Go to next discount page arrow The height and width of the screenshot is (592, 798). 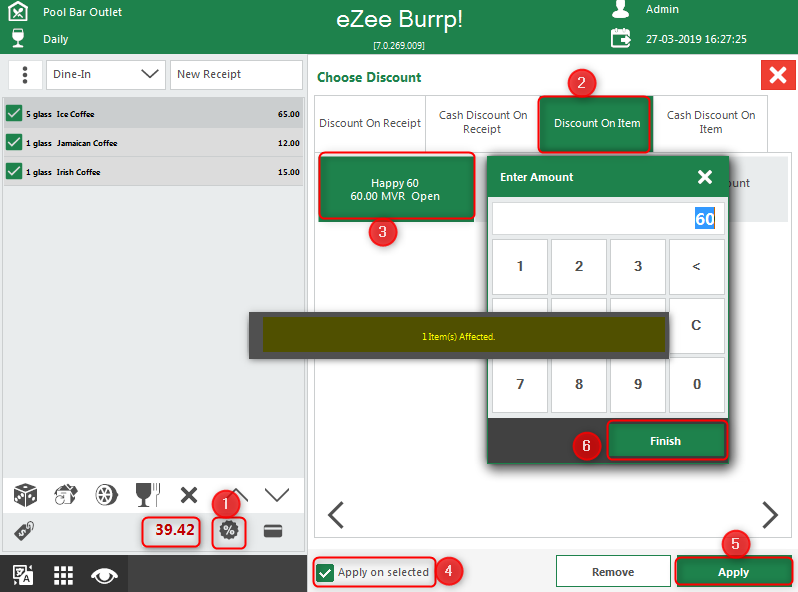coord(770,515)
